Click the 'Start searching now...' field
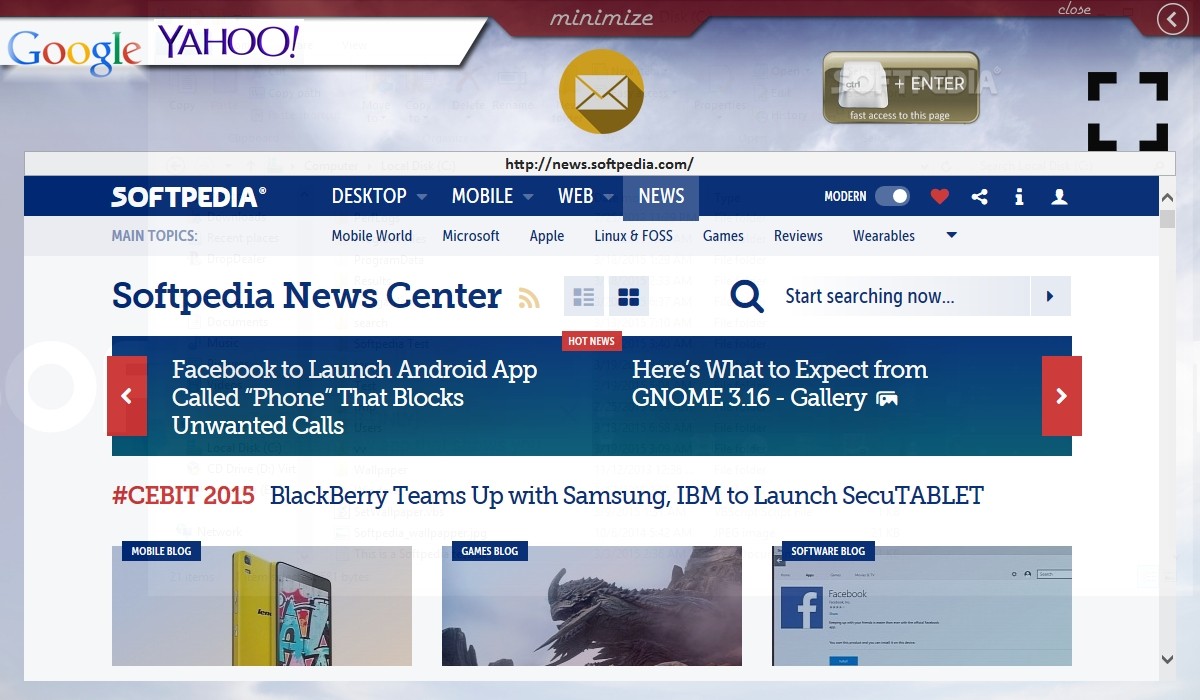The height and width of the screenshot is (700, 1200). (x=900, y=296)
